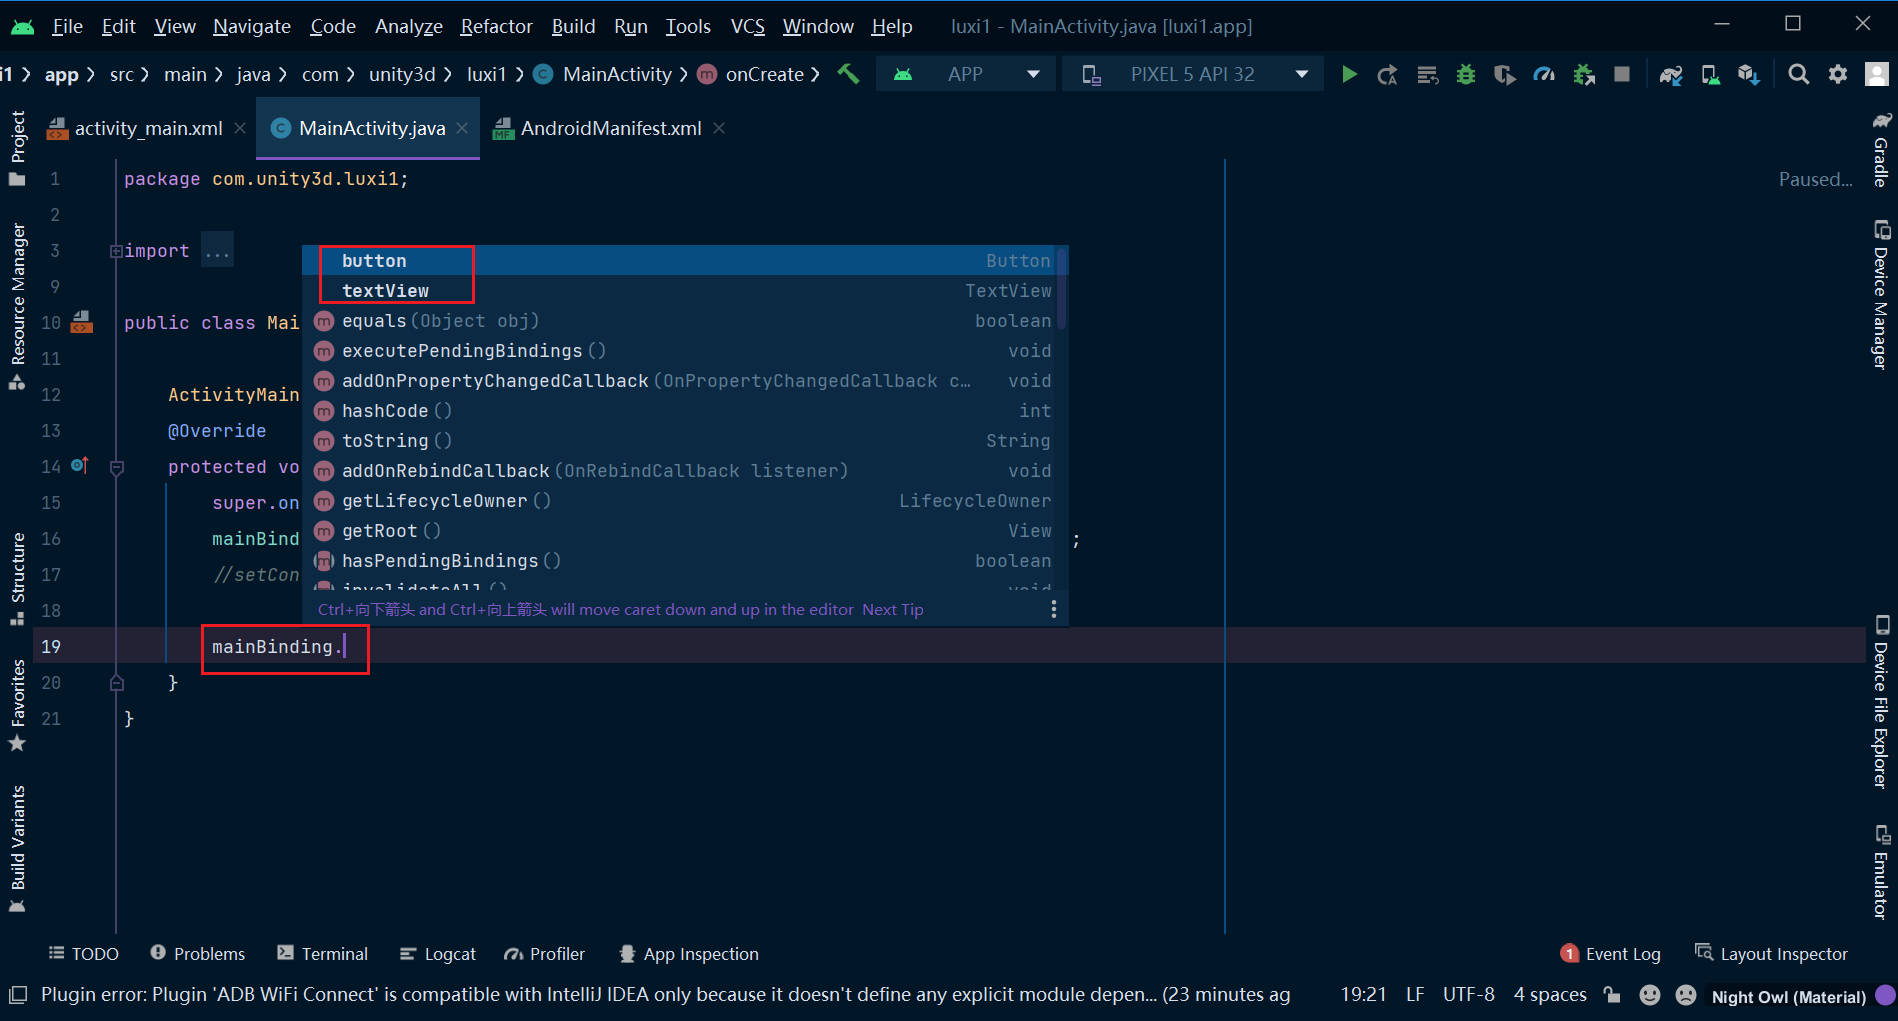Open the File menu
The height and width of the screenshot is (1021, 1898).
click(x=67, y=26)
